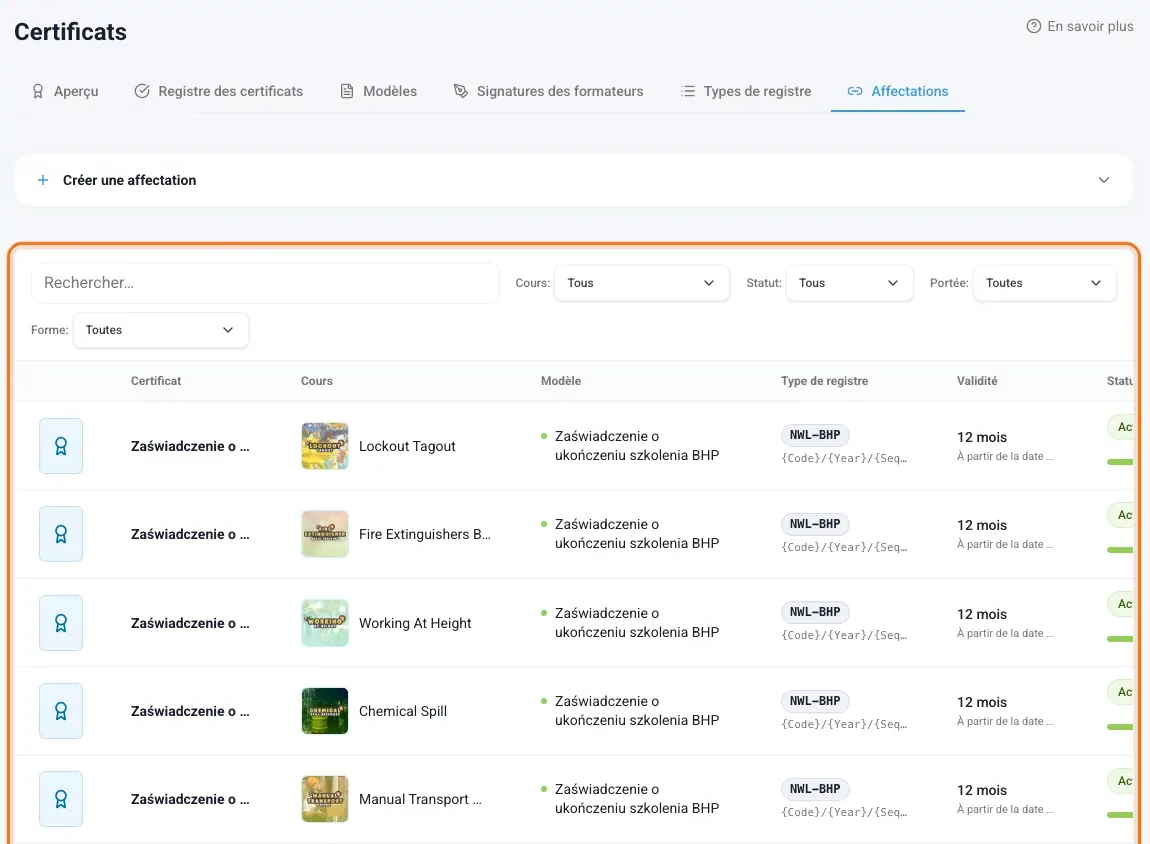Click the pen icon of Signatures des formateurs
1150x844 pixels.
tap(461, 91)
